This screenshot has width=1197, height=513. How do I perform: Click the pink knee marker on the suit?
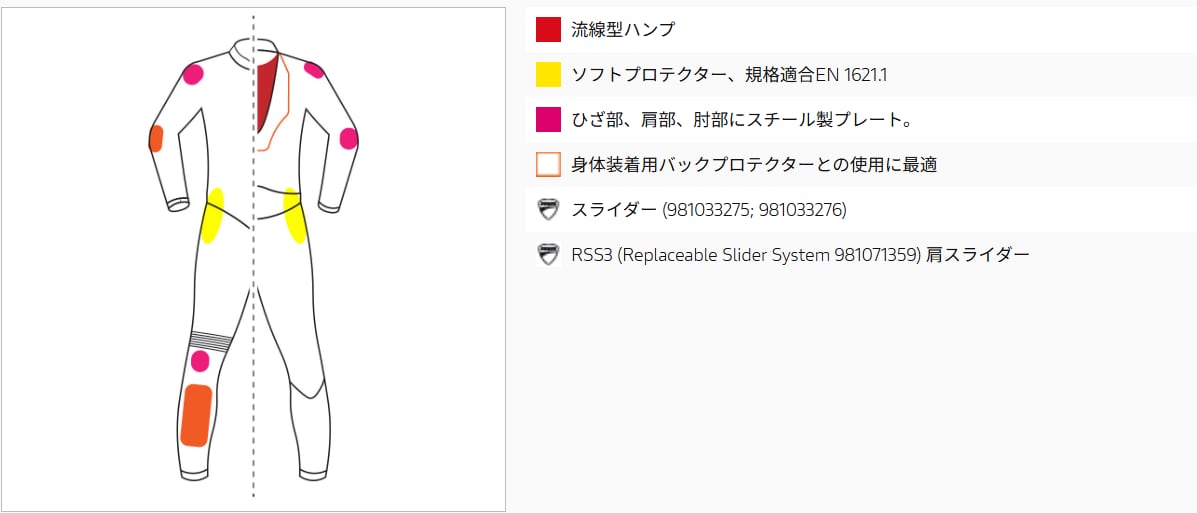(x=200, y=361)
